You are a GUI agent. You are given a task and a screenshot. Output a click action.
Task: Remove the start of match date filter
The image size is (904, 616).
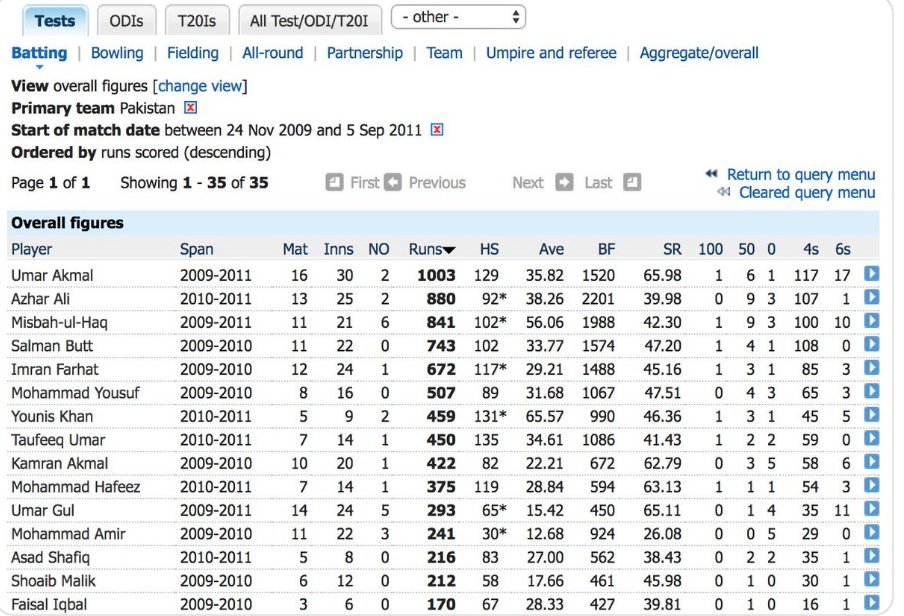(437, 130)
